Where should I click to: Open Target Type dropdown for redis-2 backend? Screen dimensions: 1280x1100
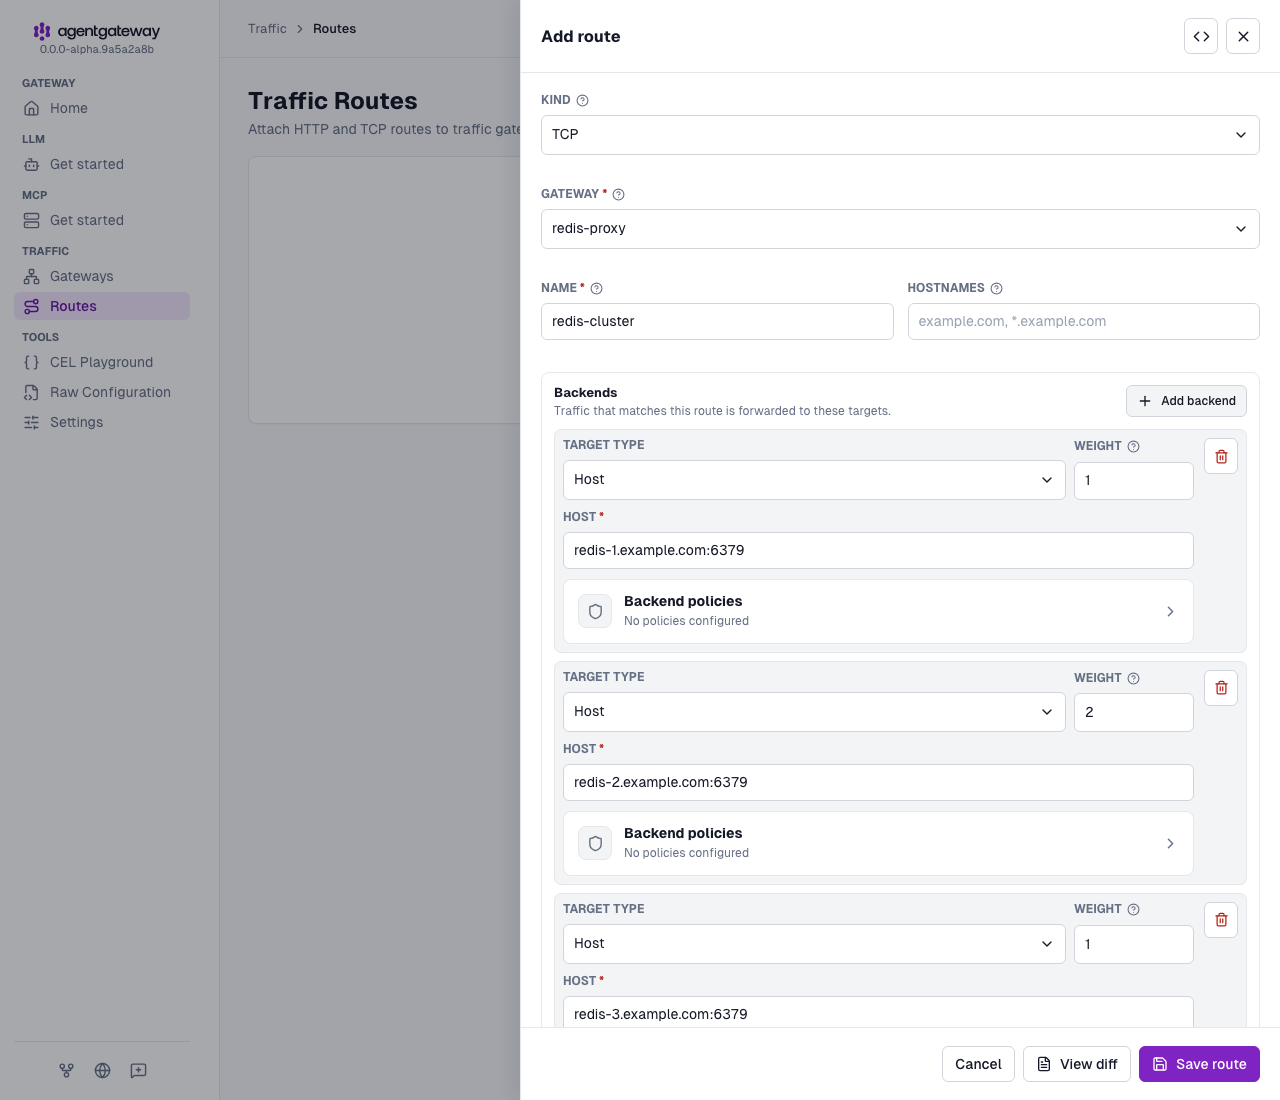click(x=814, y=712)
